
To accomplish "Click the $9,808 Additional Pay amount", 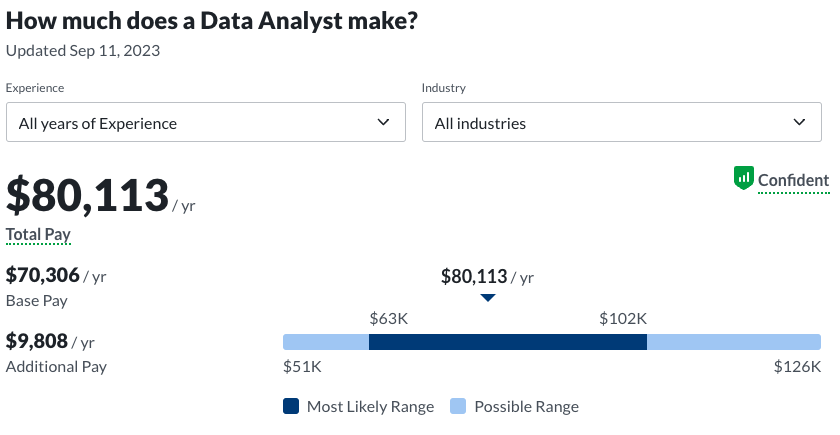I will pos(36,341).
